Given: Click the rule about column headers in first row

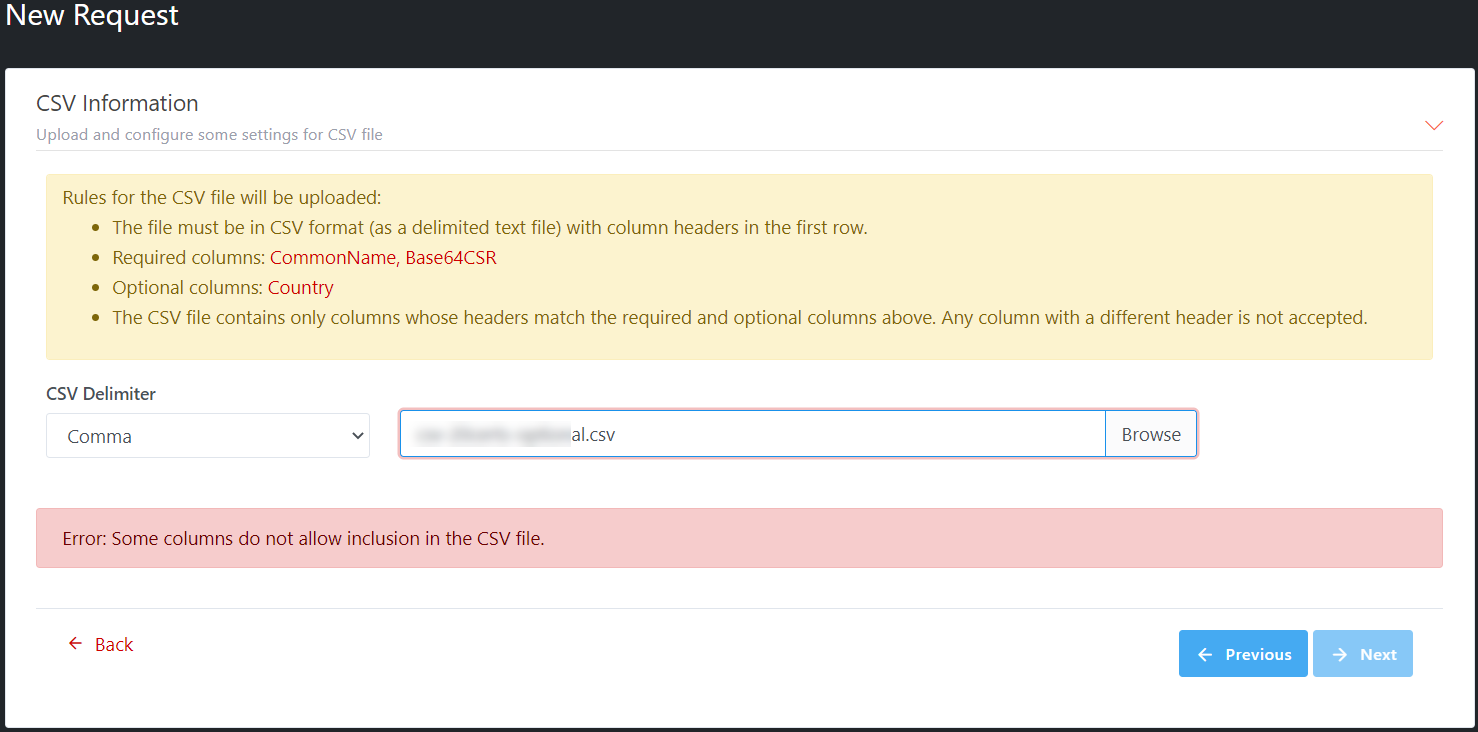Looking at the screenshot, I should point(489,228).
